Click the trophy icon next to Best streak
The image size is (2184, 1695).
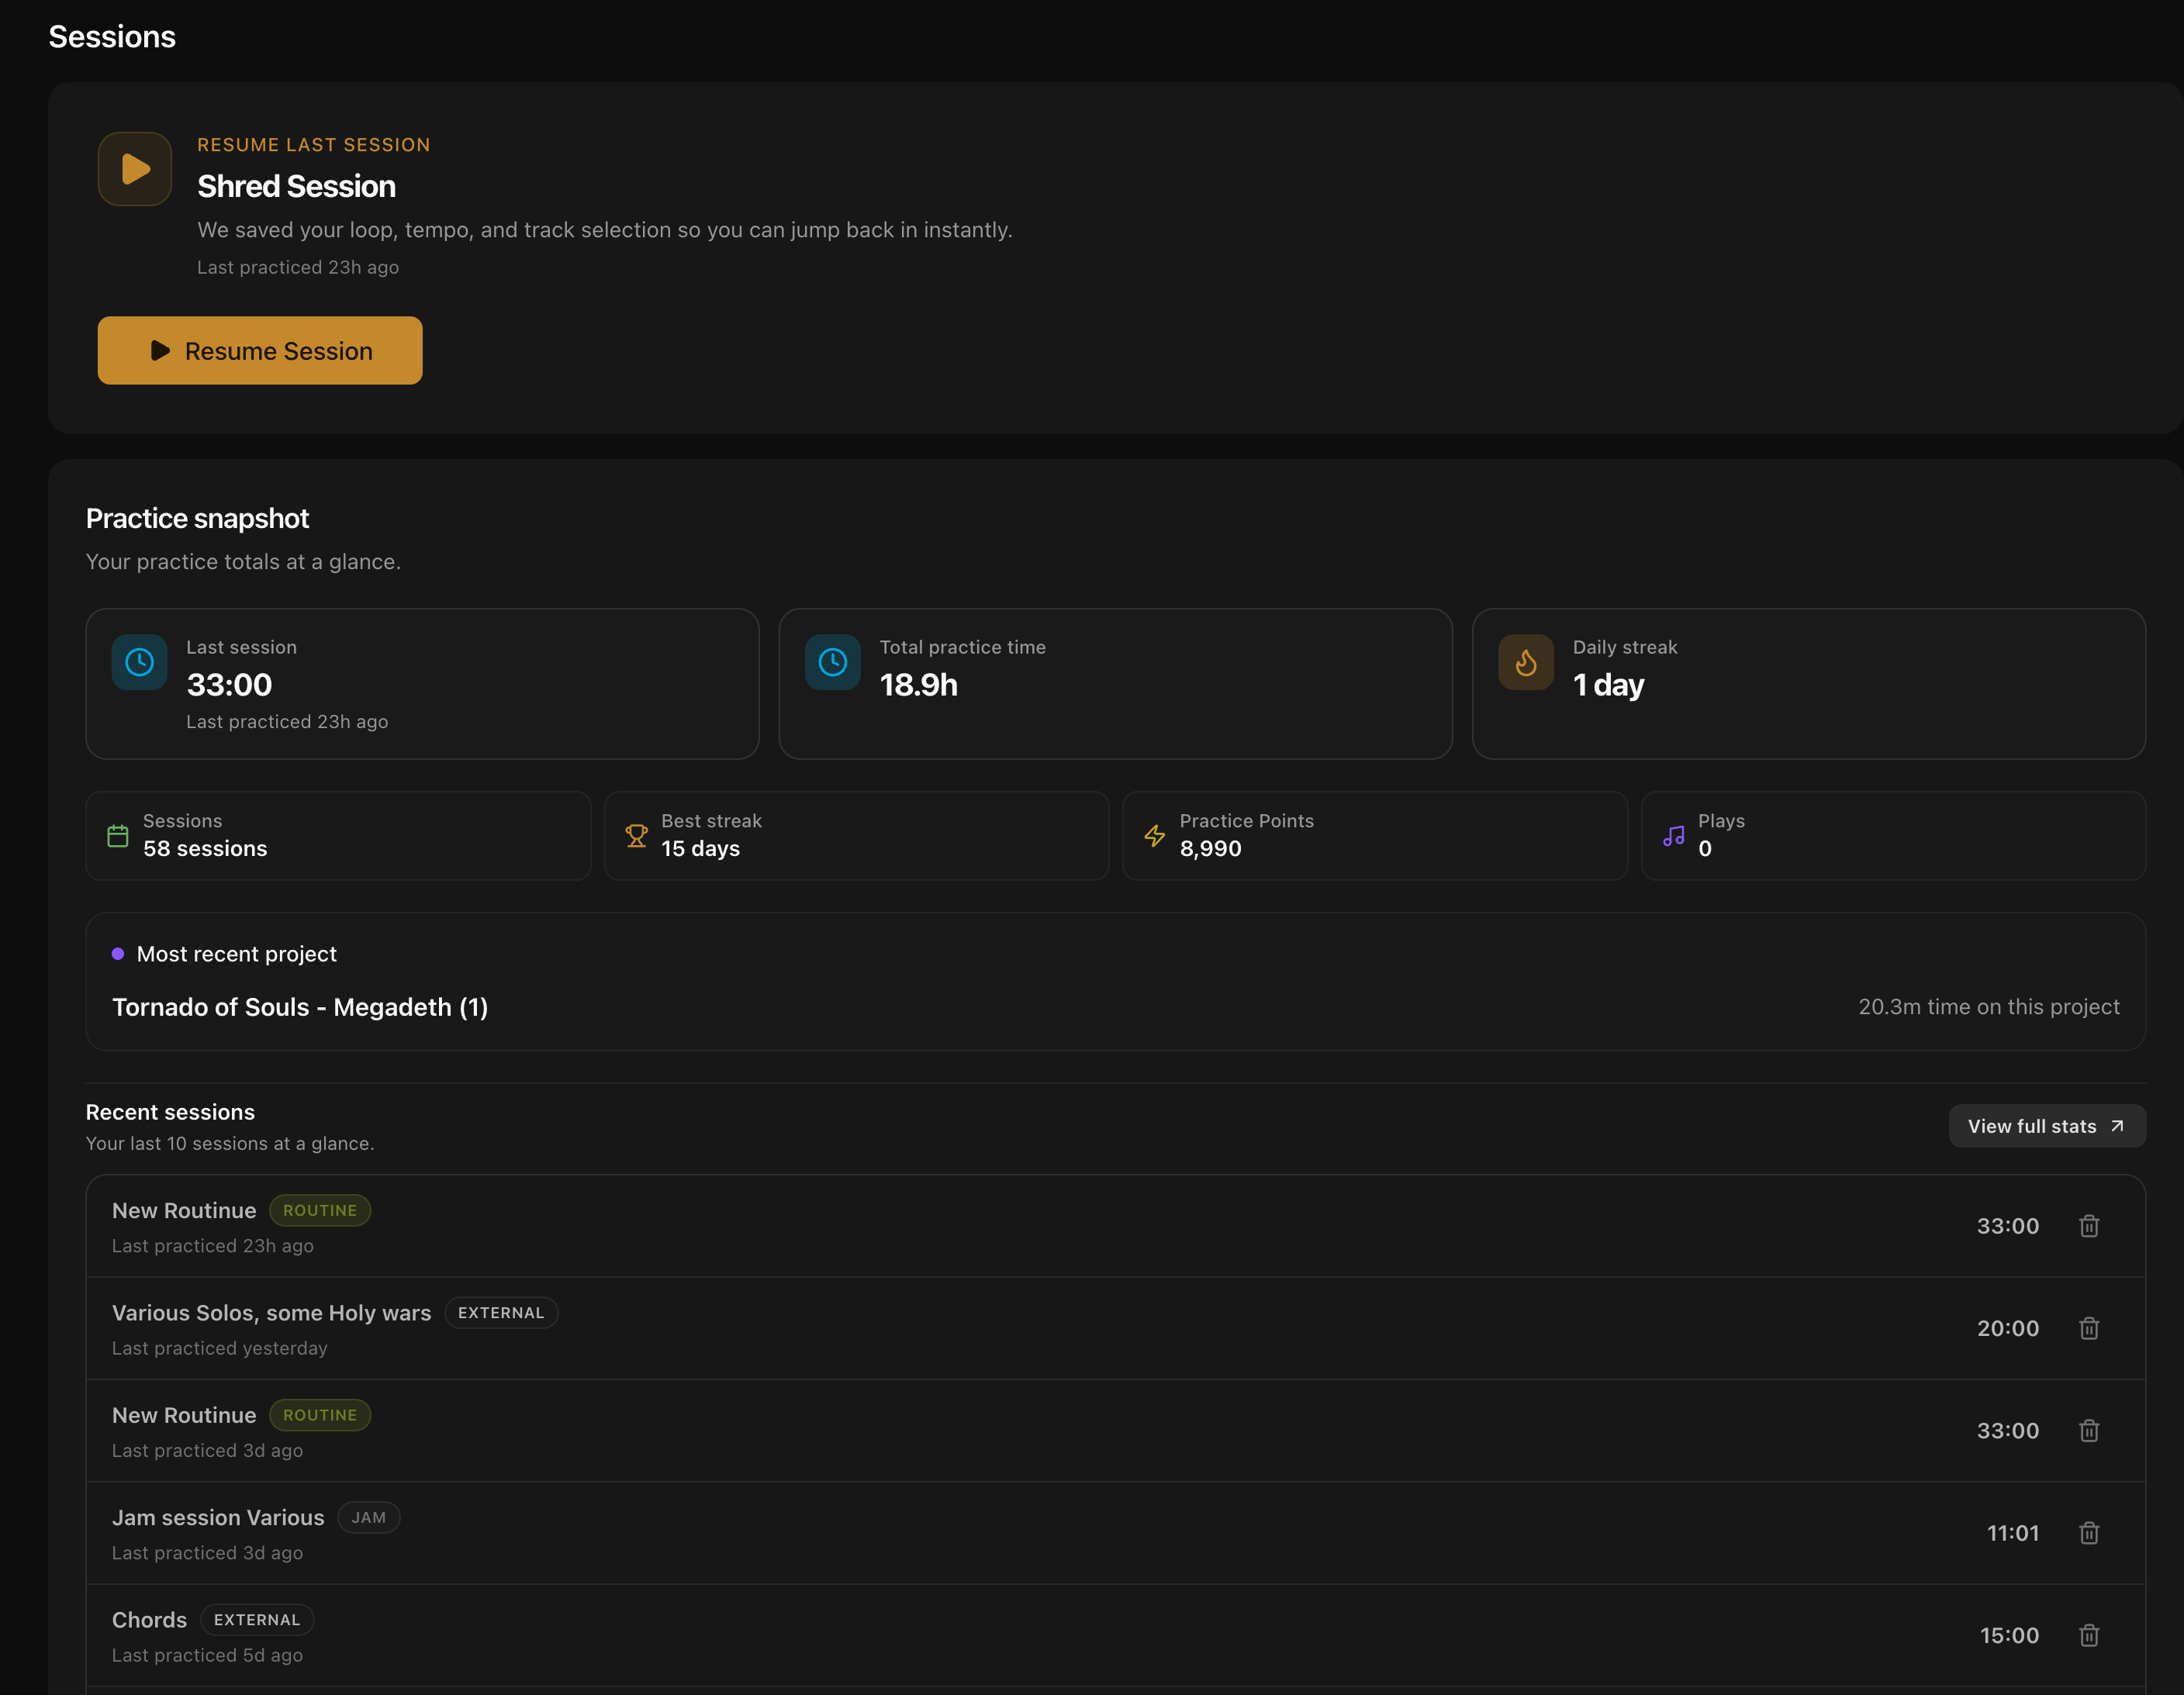pyautogui.click(x=636, y=836)
